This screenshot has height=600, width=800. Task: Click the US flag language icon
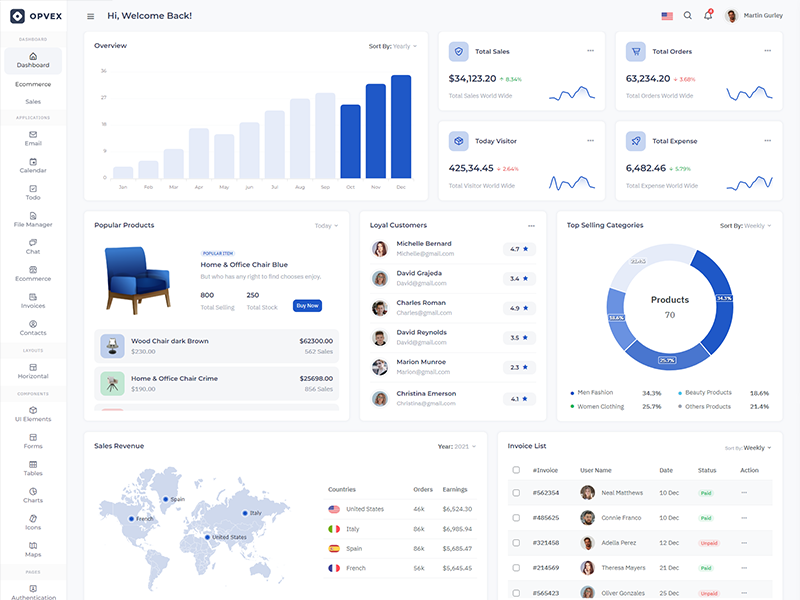coord(667,16)
